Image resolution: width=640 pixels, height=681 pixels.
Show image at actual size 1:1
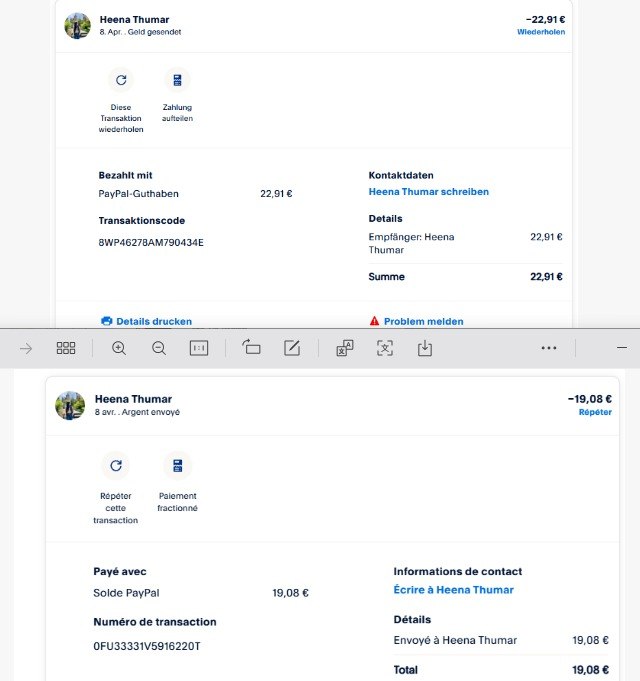click(x=199, y=348)
